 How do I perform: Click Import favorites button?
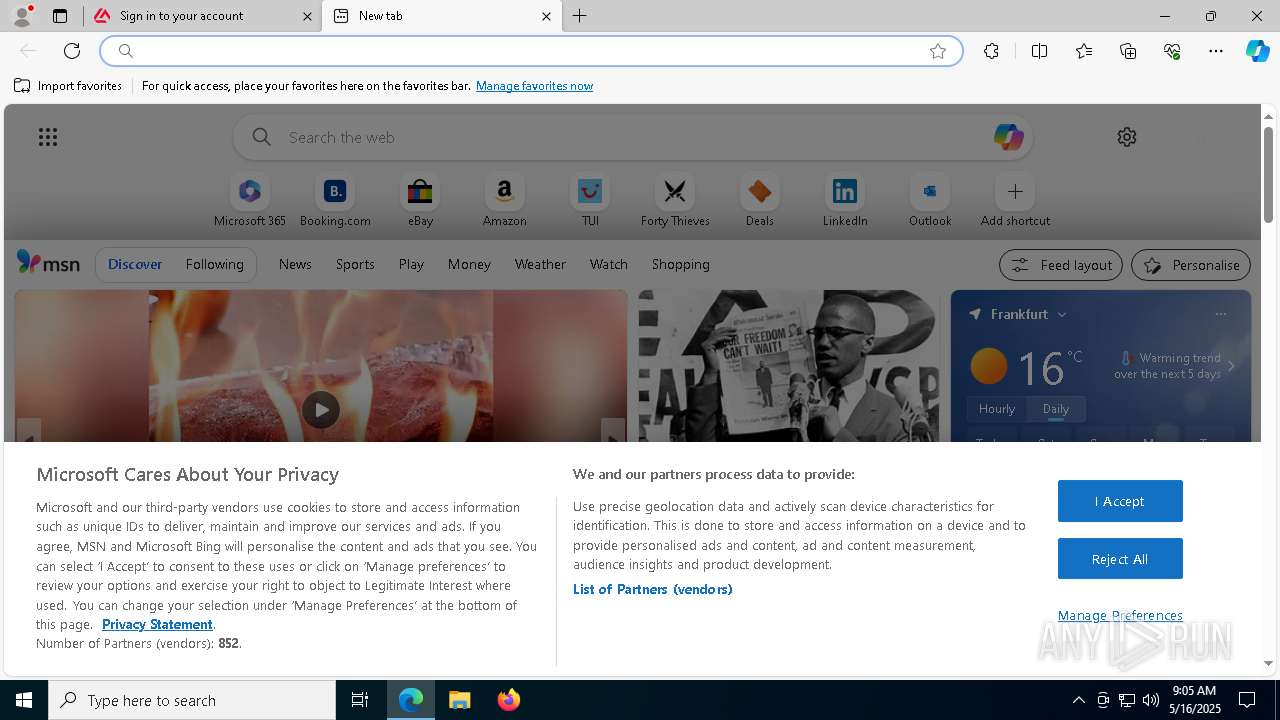point(68,86)
